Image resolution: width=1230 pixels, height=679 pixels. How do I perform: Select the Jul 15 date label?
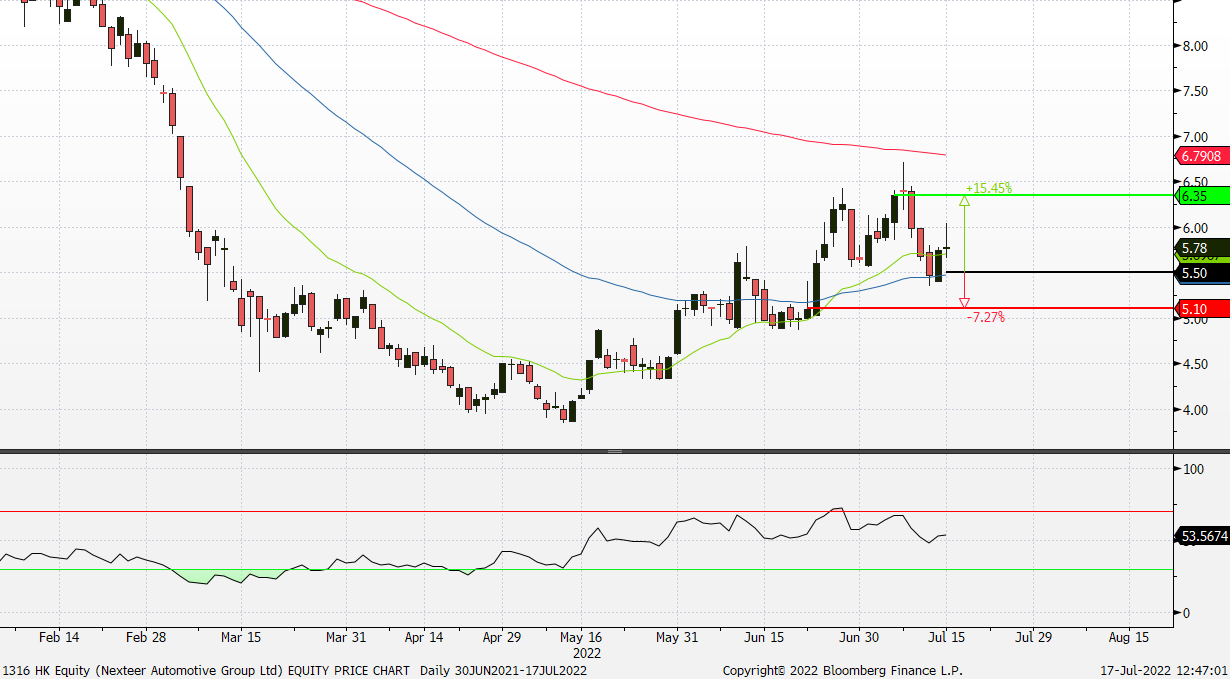pos(944,637)
